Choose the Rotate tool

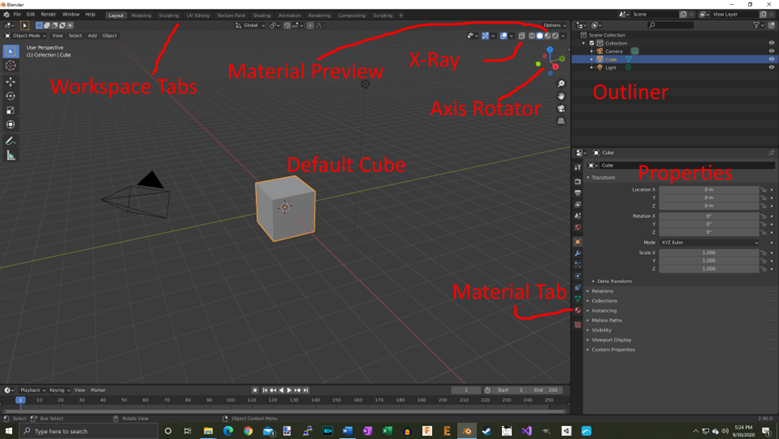[11, 96]
